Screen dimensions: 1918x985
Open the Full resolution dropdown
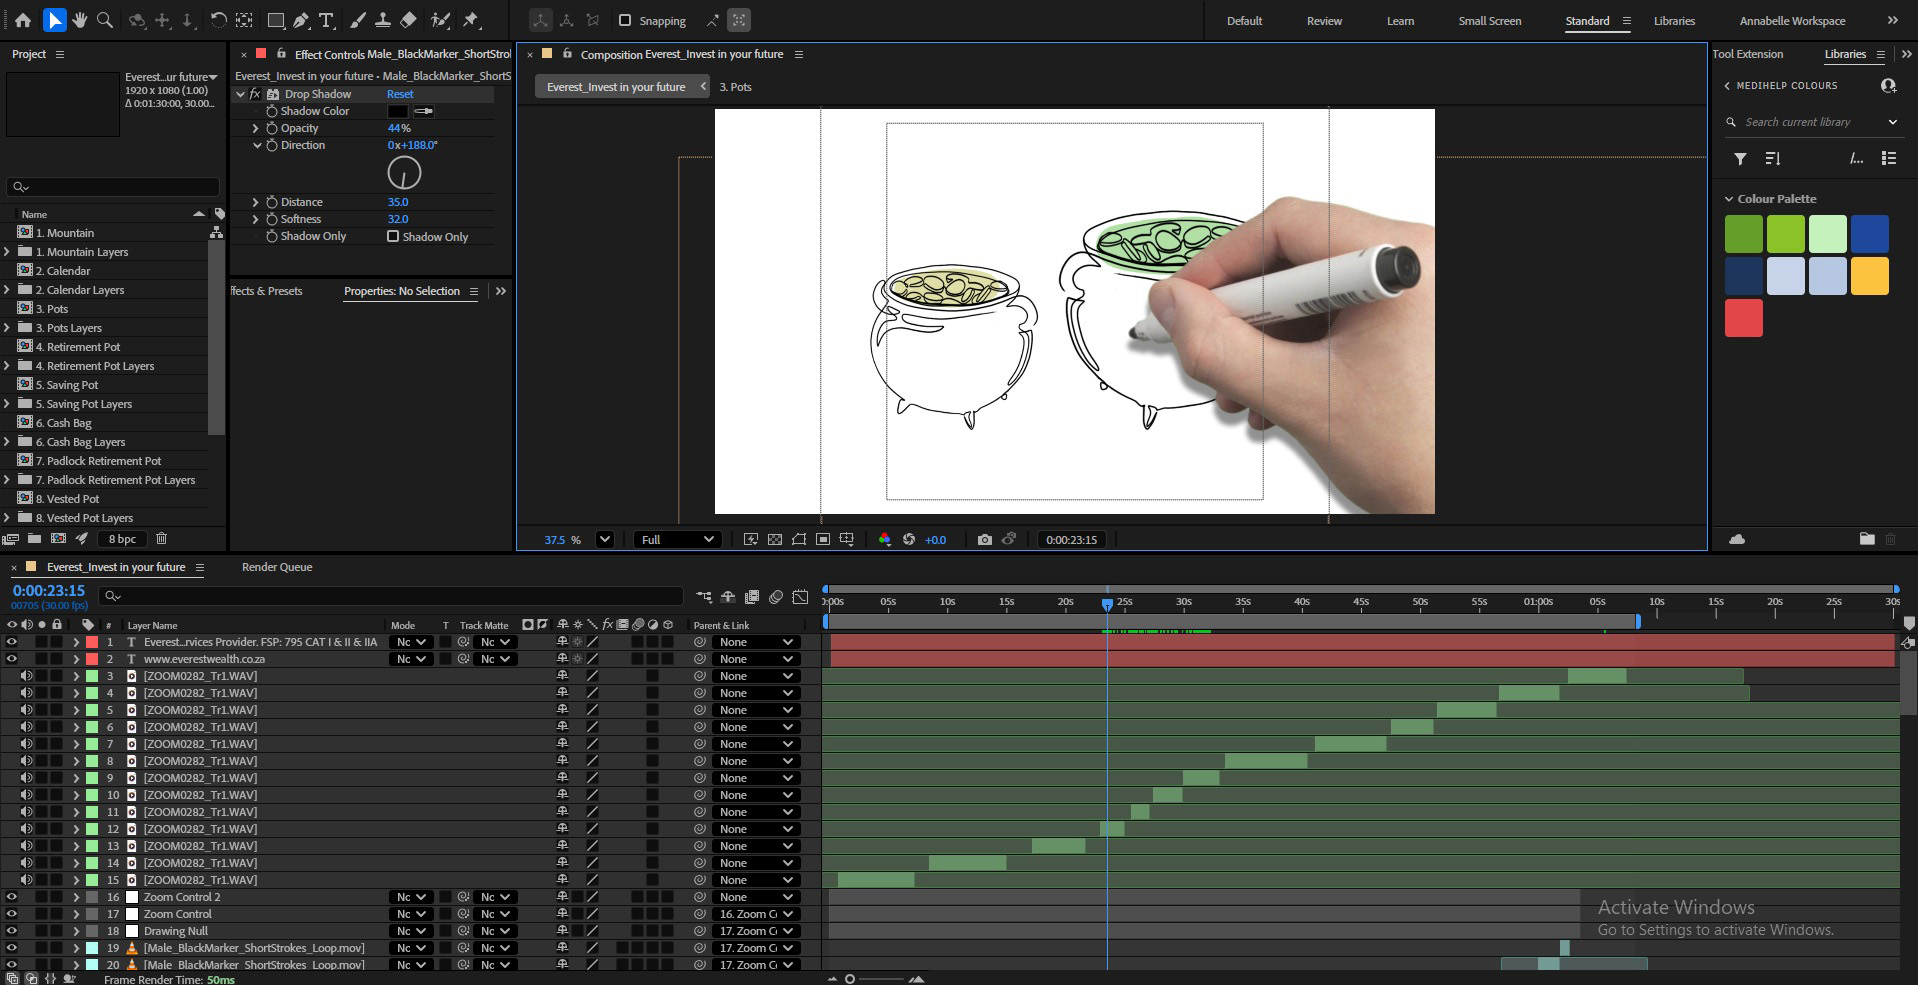tap(677, 539)
